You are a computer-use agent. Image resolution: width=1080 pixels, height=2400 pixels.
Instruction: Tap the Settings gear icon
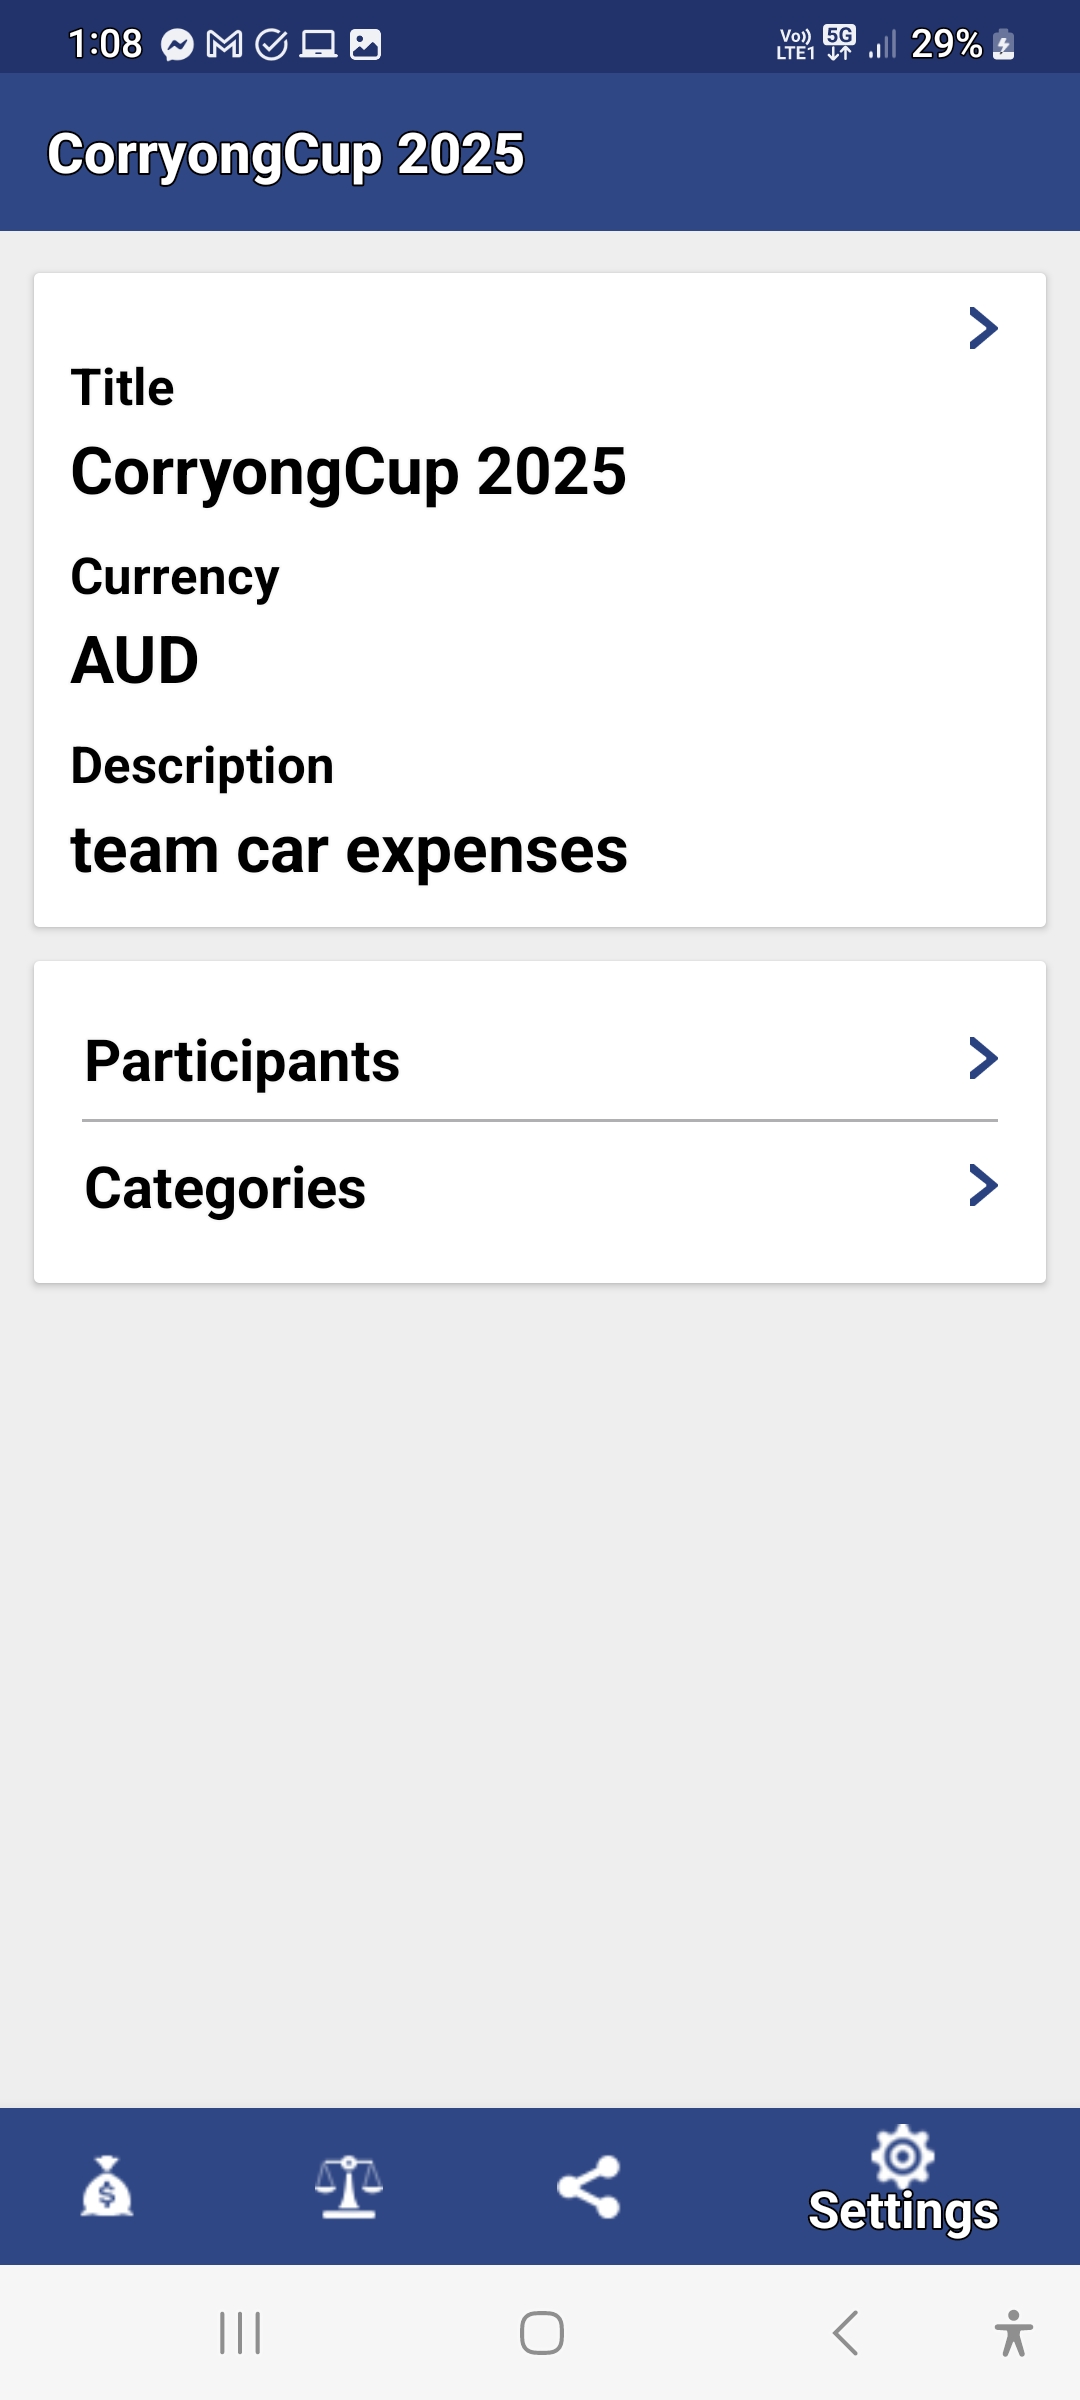[x=902, y=2156]
